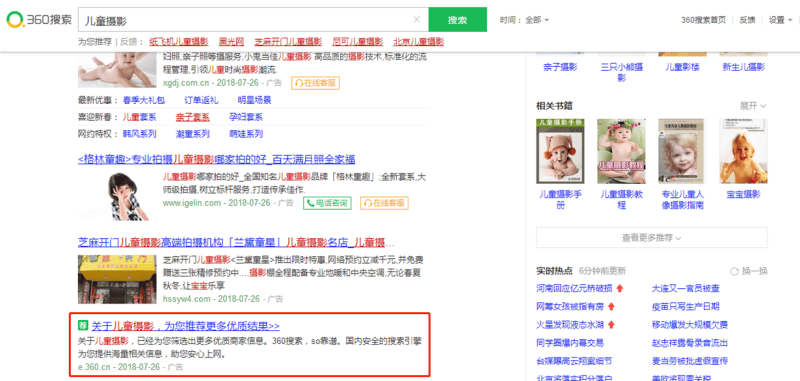Viewport: 800px width, 381px height.
Task: Clear the search box with the X icon
Action: coord(416,20)
